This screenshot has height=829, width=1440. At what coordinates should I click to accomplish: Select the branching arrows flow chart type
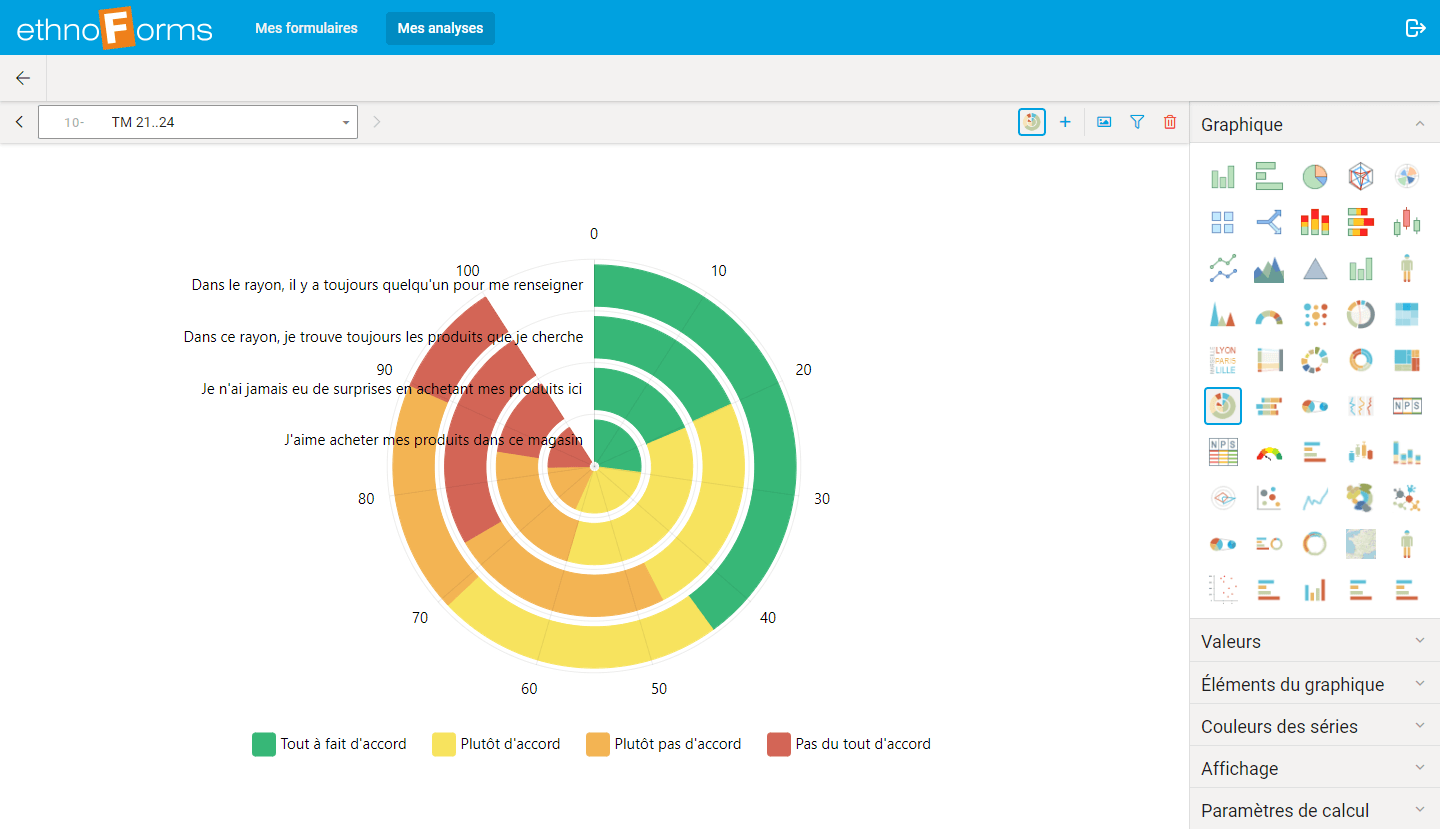tap(1269, 222)
